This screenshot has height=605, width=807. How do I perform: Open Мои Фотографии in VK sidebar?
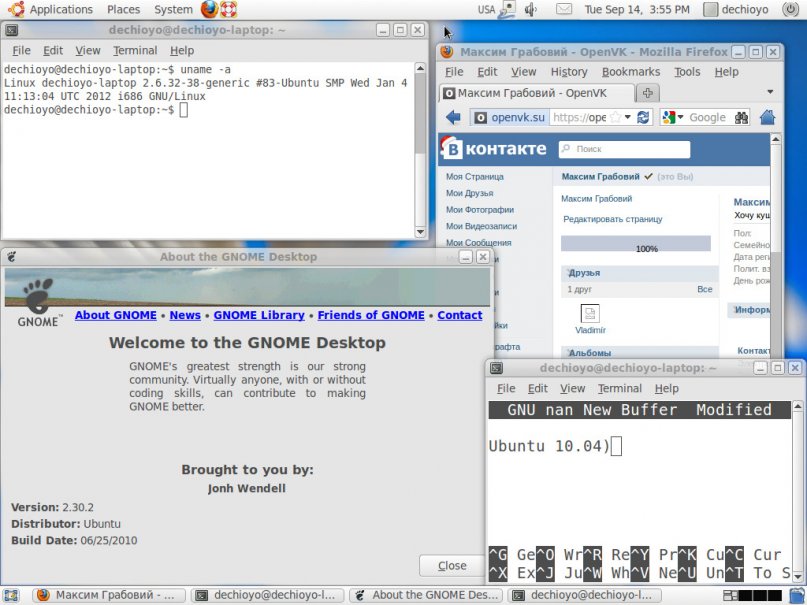pyautogui.click(x=480, y=209)
